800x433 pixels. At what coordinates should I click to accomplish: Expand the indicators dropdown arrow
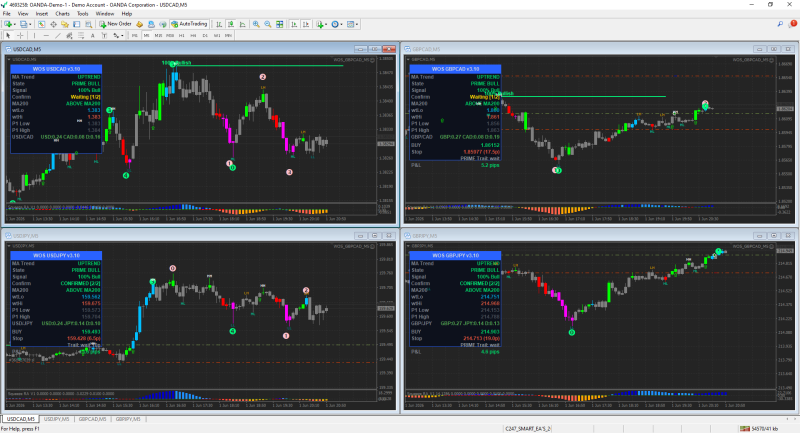tap(326, 24)
